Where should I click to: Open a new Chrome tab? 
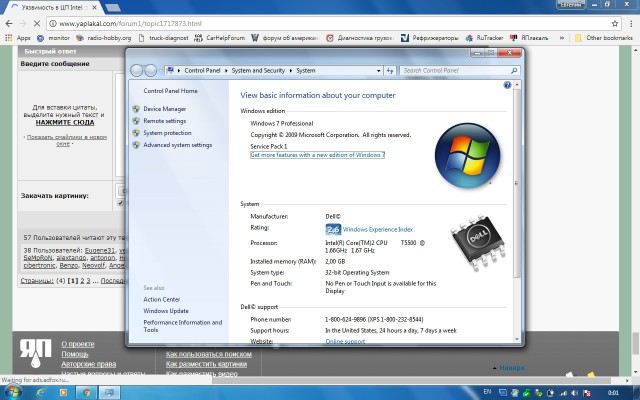[113, 7]
